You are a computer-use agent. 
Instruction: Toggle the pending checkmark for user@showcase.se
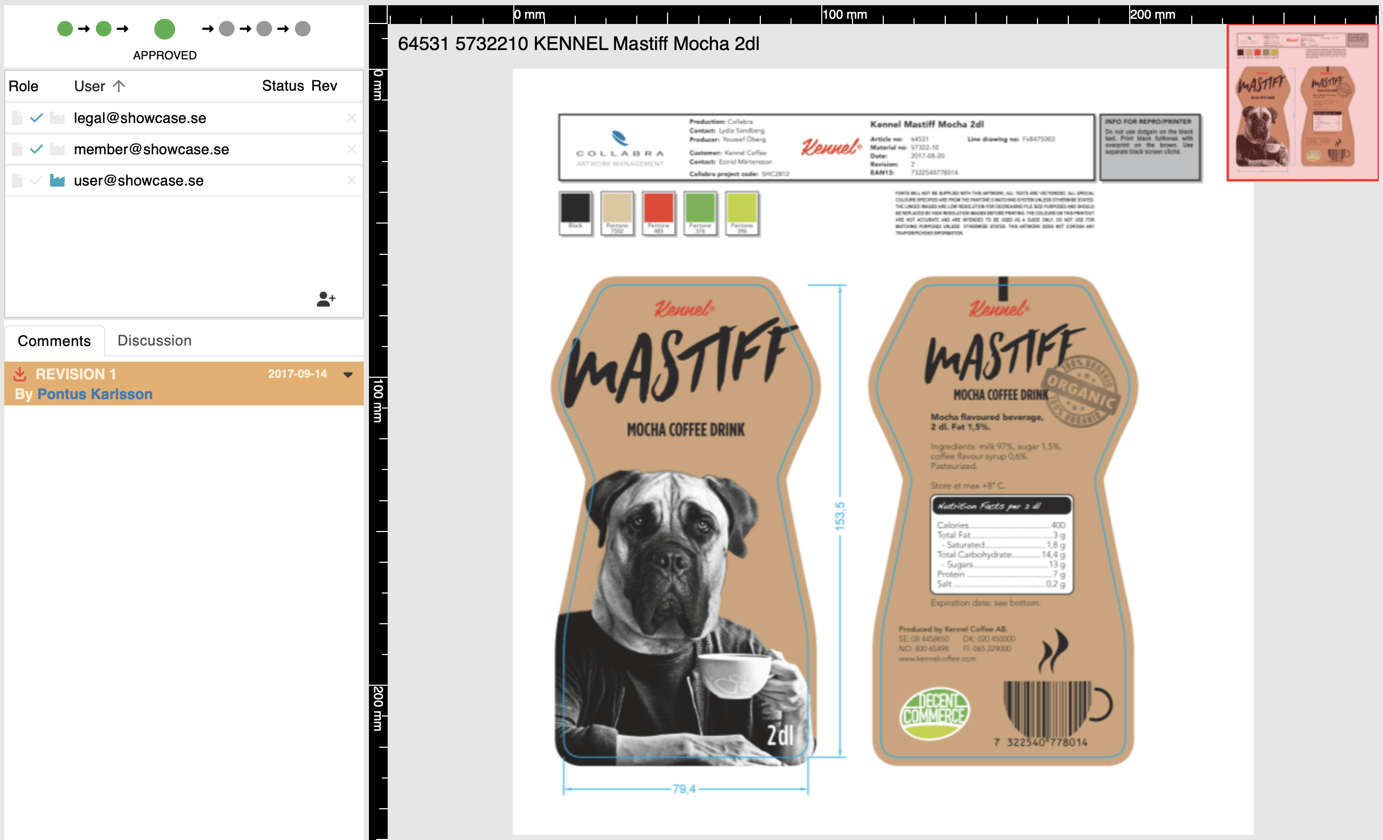point(36,180)
